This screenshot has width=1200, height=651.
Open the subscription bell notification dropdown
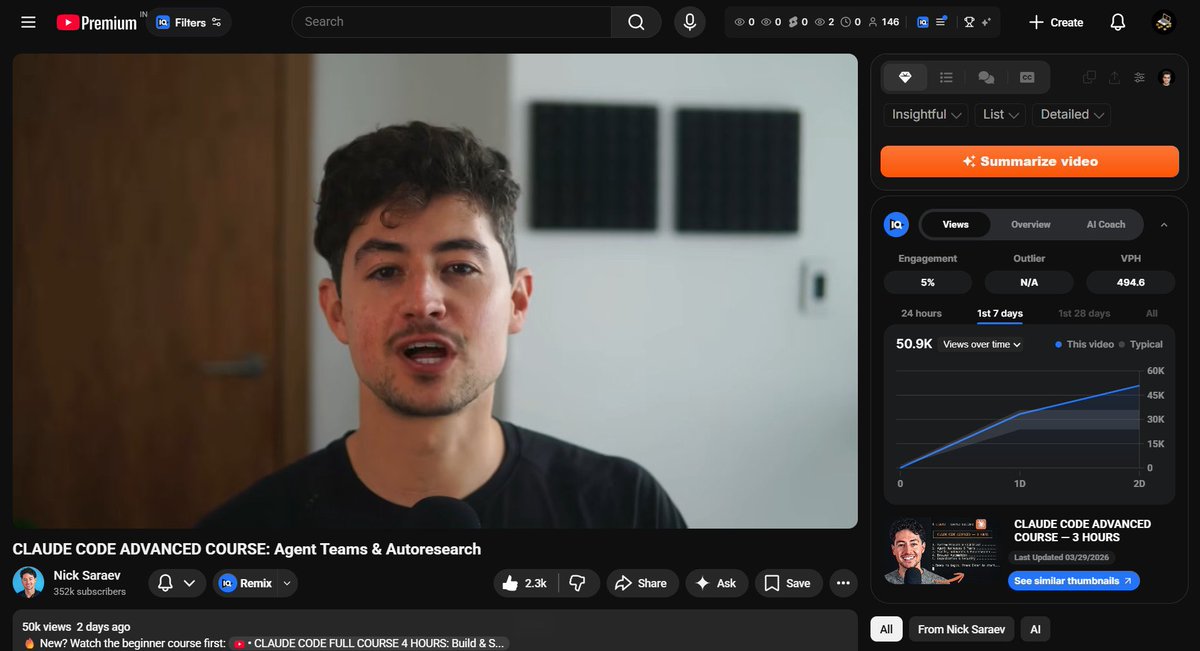coord(177,583)
